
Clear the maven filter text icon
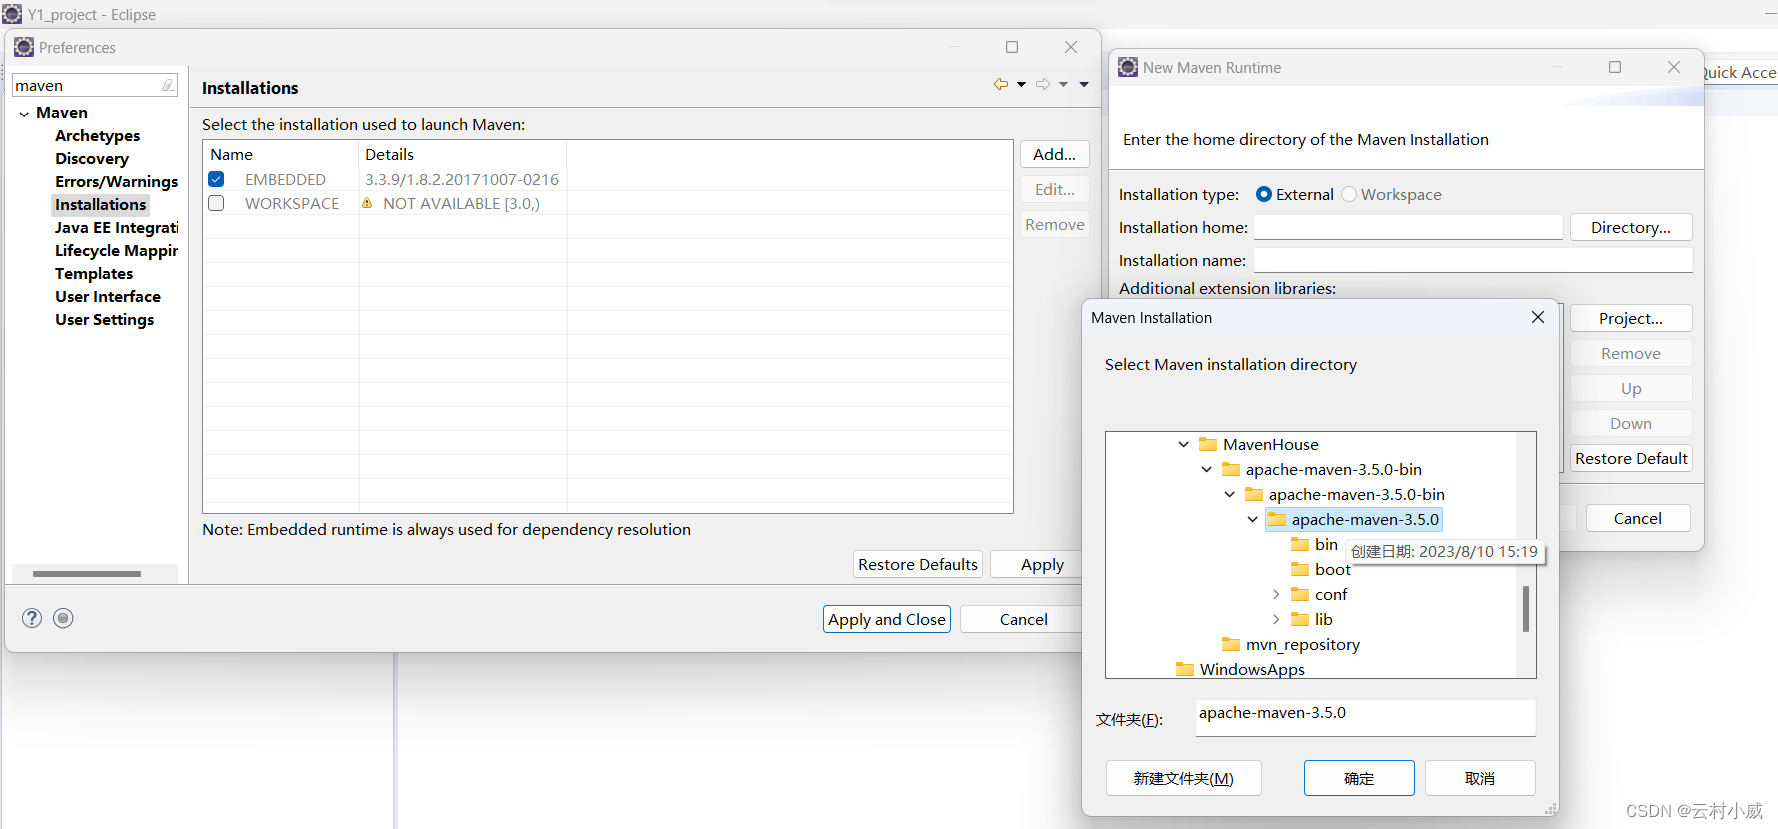pos(168,86)
